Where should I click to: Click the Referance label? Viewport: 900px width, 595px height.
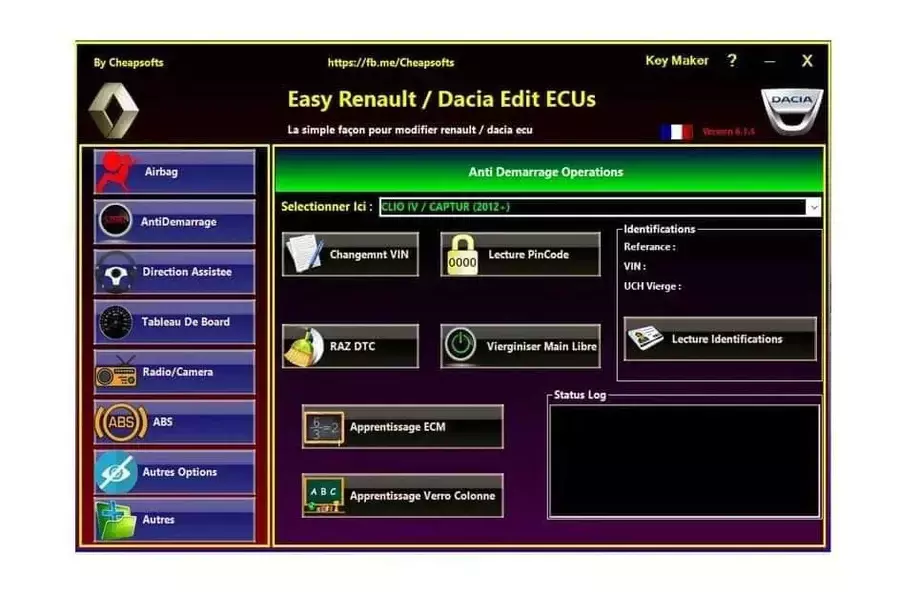(x=649, y=247)
